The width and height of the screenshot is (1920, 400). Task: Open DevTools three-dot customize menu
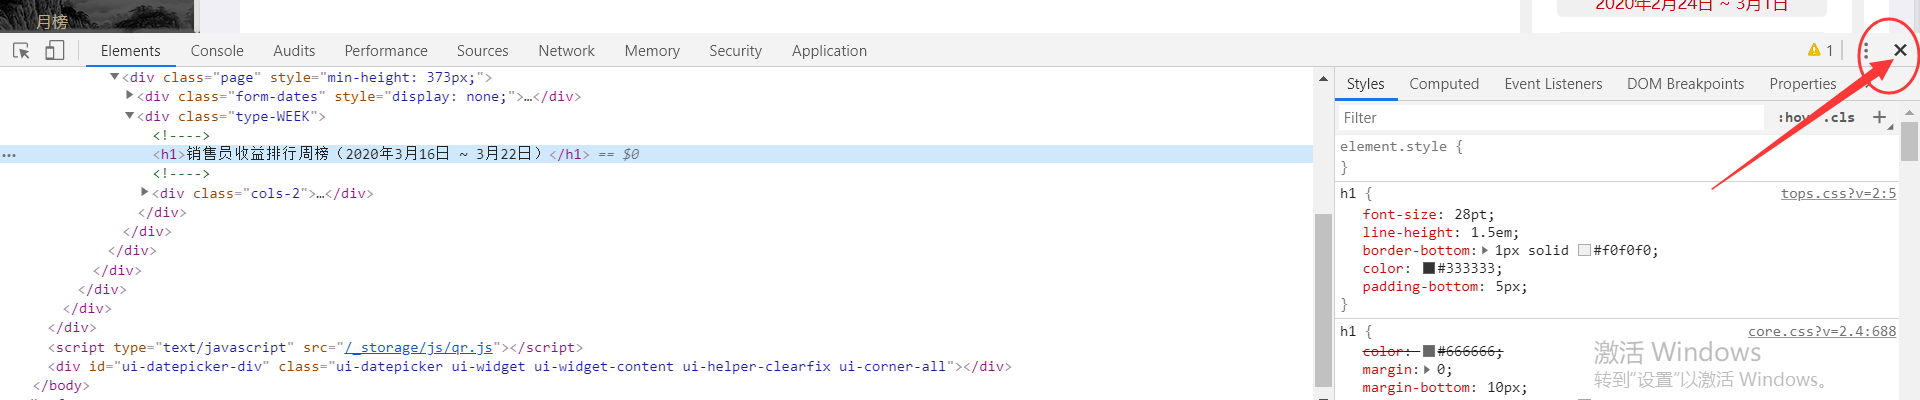1866,51
